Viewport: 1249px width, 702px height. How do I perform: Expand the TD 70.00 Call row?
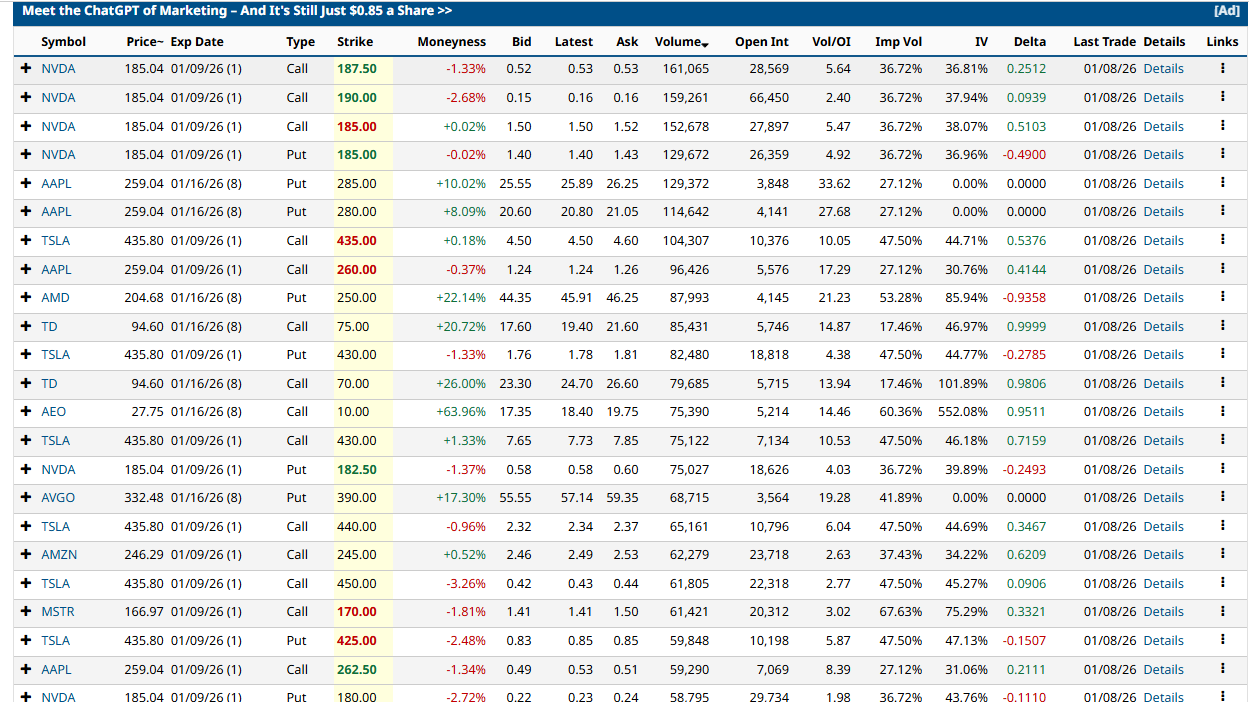[26, 384]
